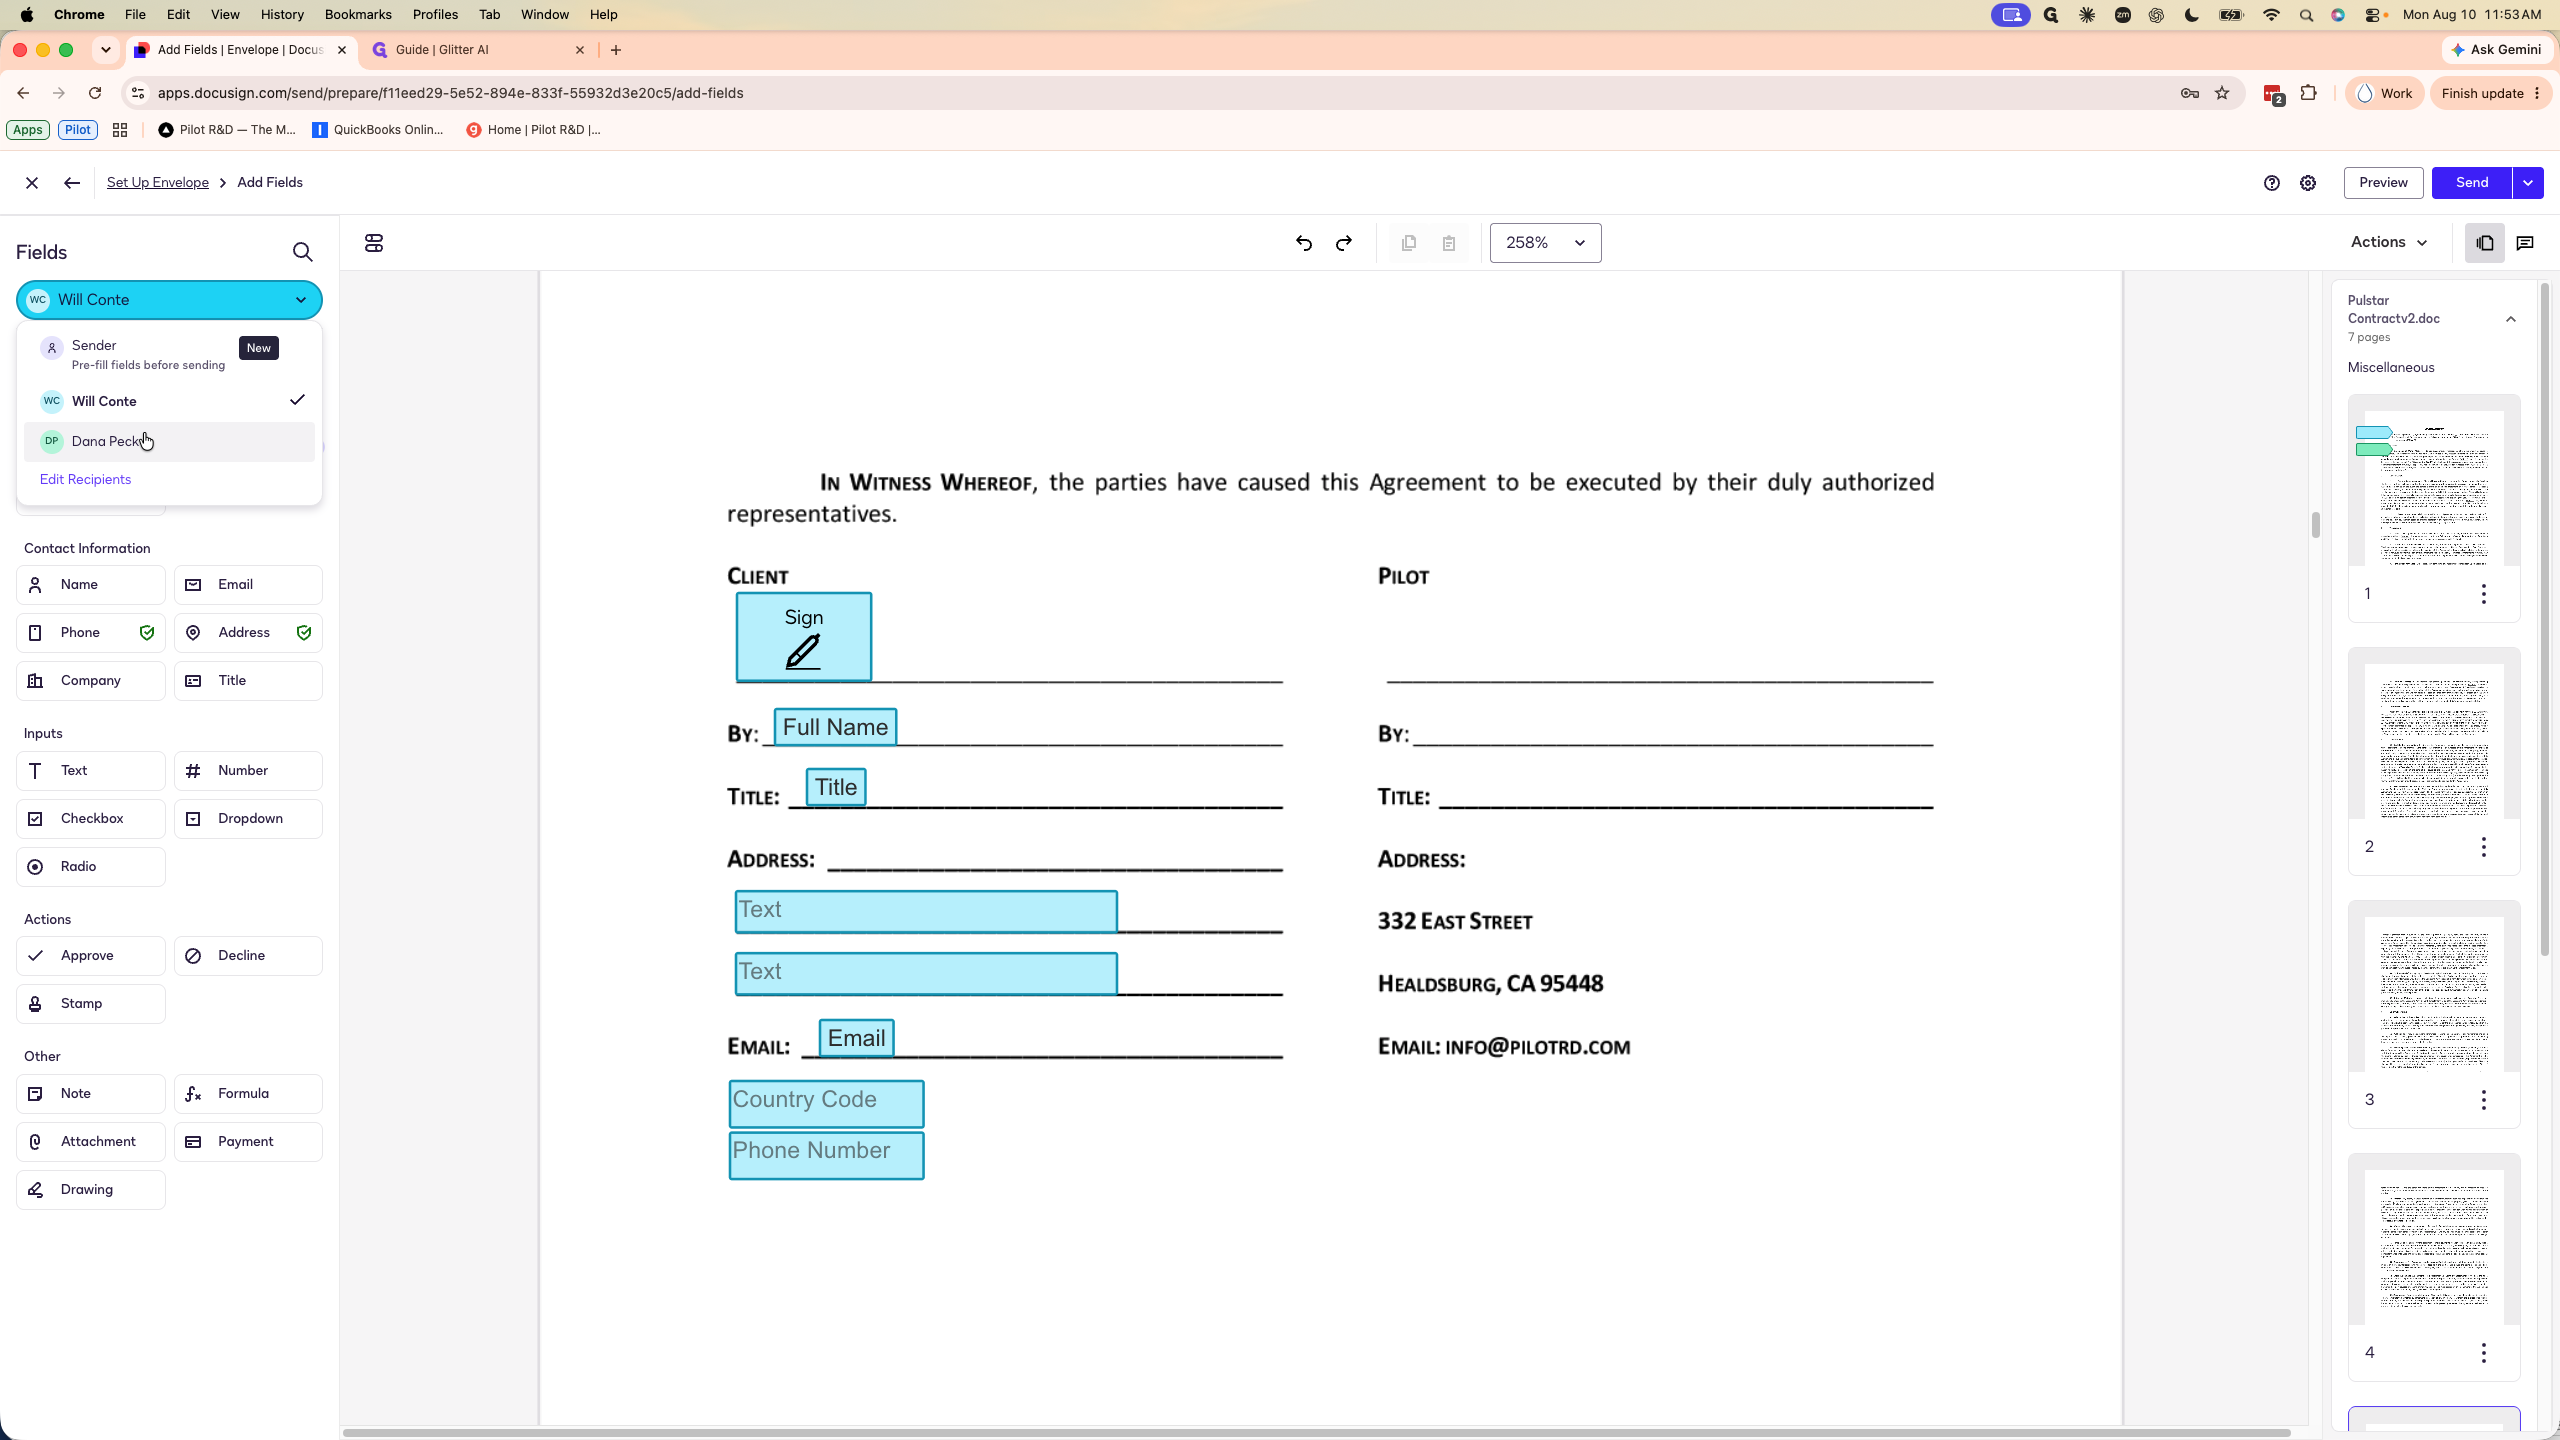Add an Address field
Image resolution: width=2560 pixels, height=1440 pixels.
248,633
